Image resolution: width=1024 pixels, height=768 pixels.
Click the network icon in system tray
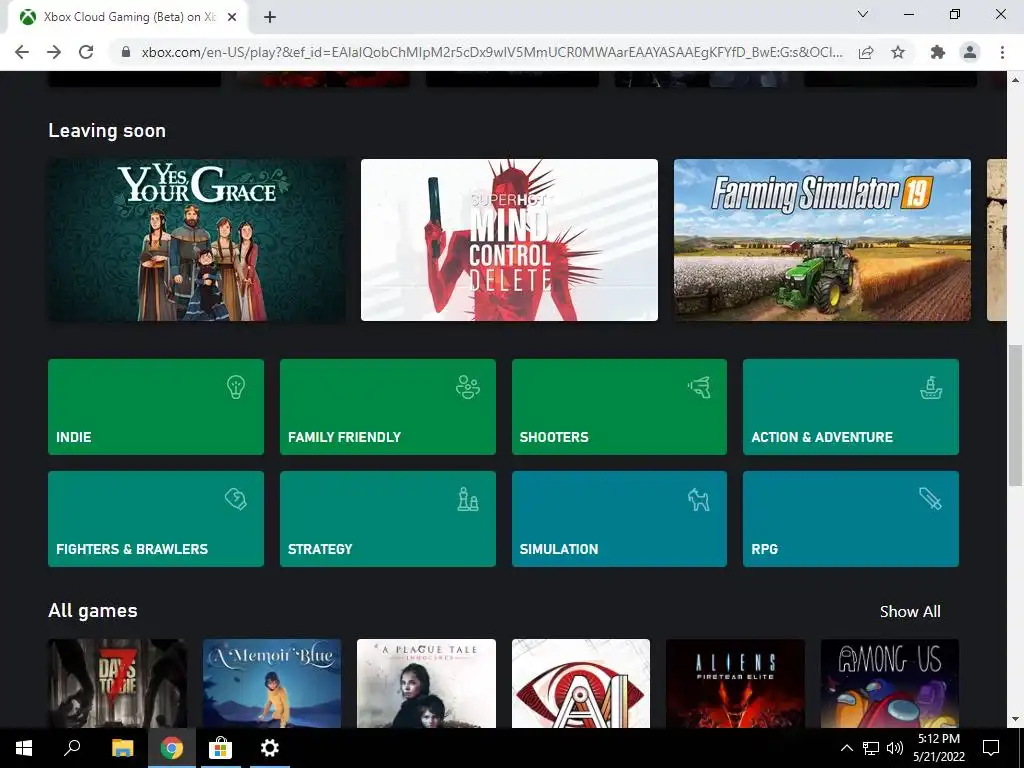(871, 748)
